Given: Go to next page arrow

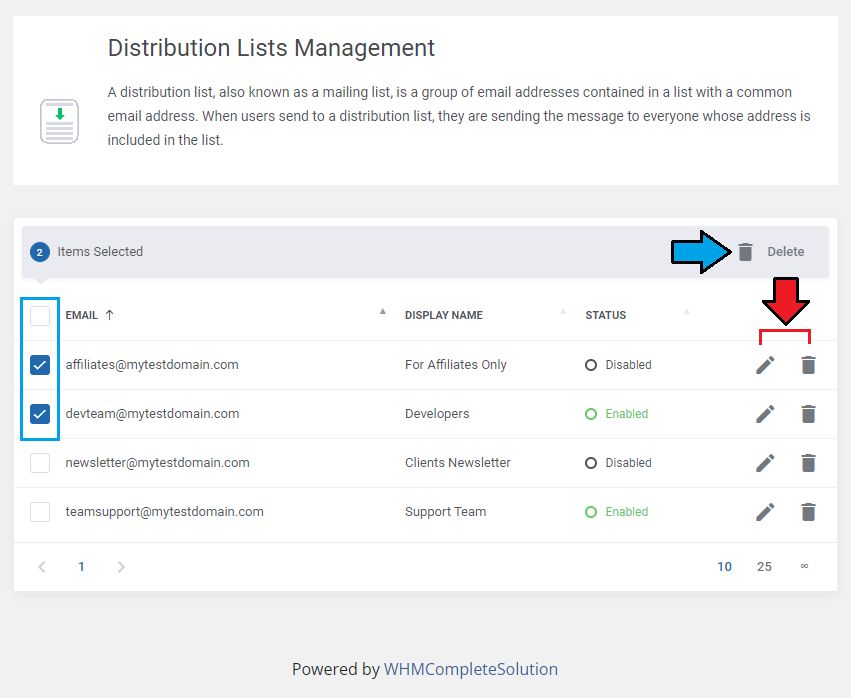Looking at the screenshot, I should point(121,567).
